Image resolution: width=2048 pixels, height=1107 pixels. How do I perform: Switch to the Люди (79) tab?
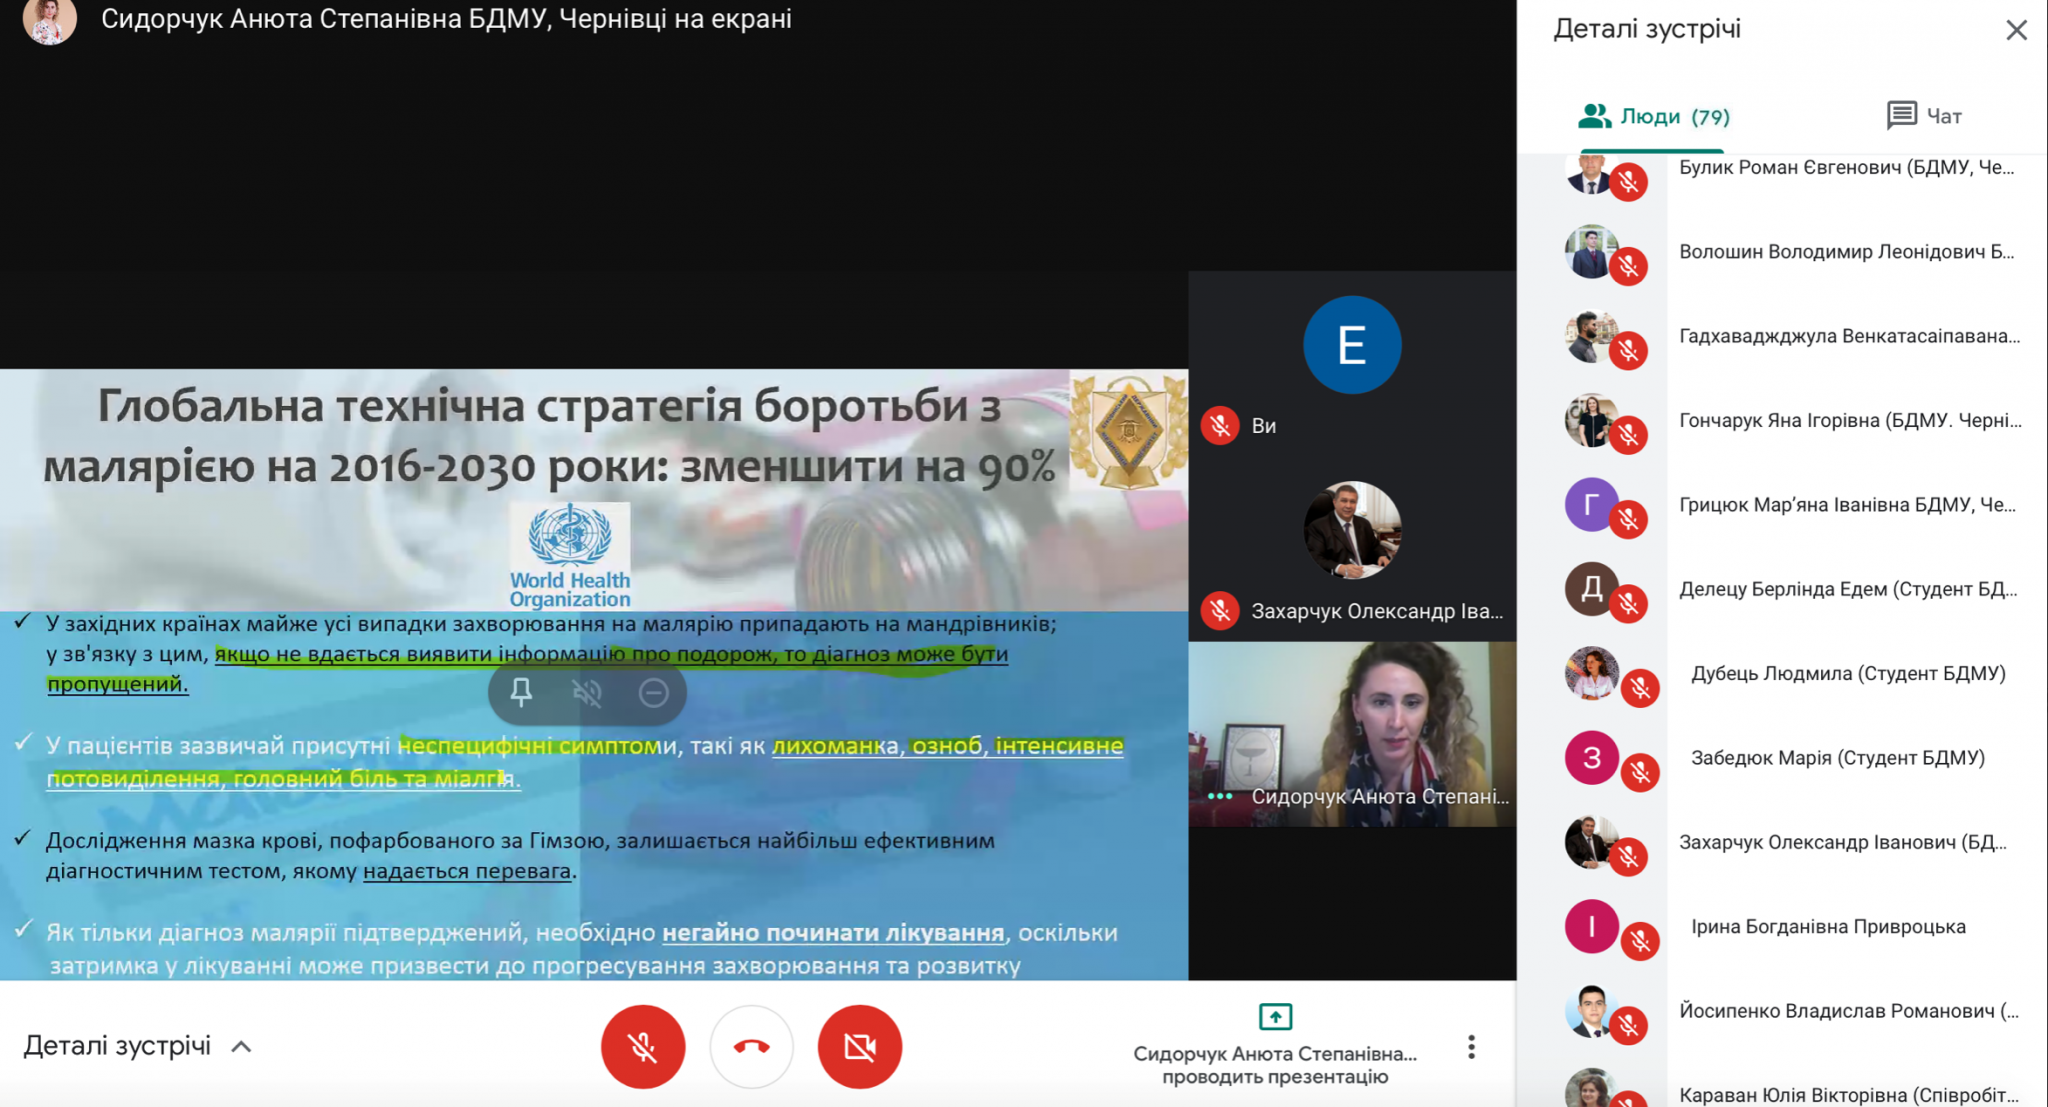tap(1653, 117)
